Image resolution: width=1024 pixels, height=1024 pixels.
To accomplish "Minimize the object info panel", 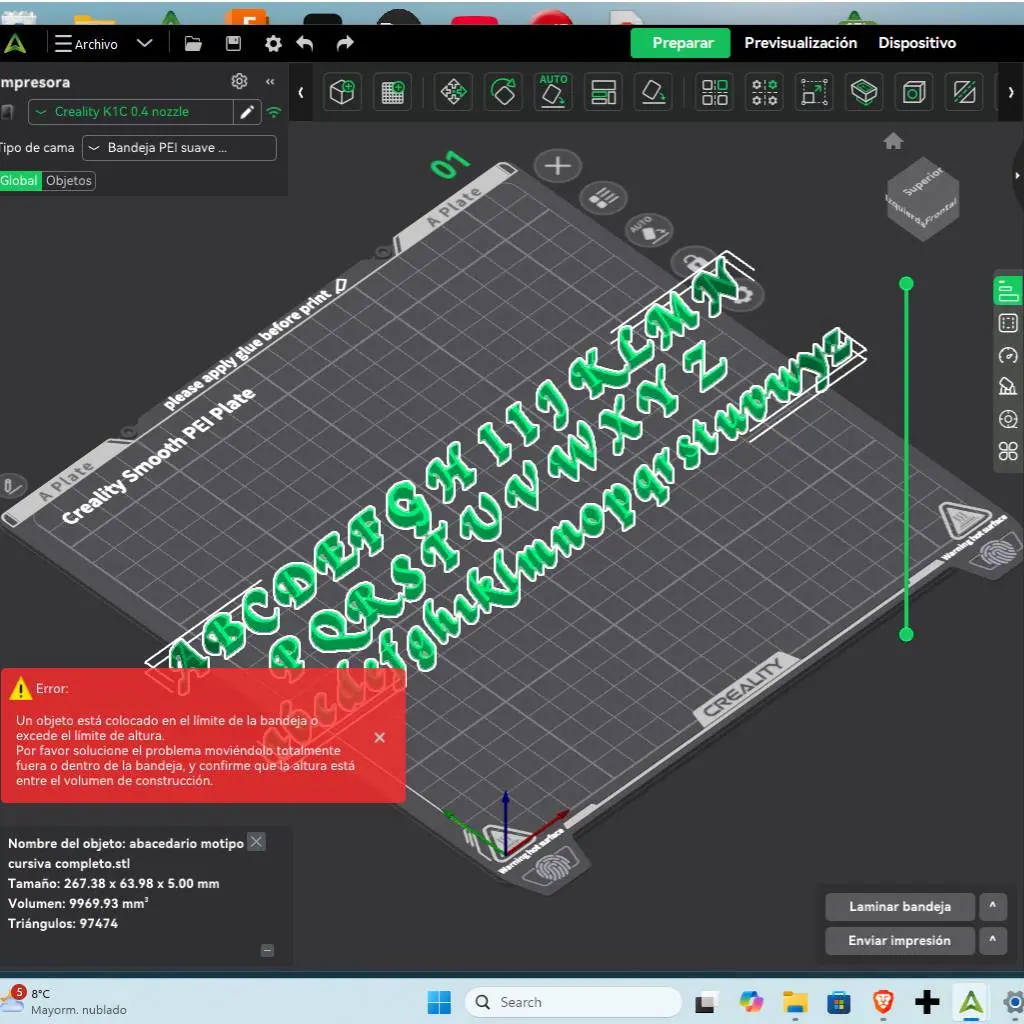I will pyautogui.click(x=267, y=950).
